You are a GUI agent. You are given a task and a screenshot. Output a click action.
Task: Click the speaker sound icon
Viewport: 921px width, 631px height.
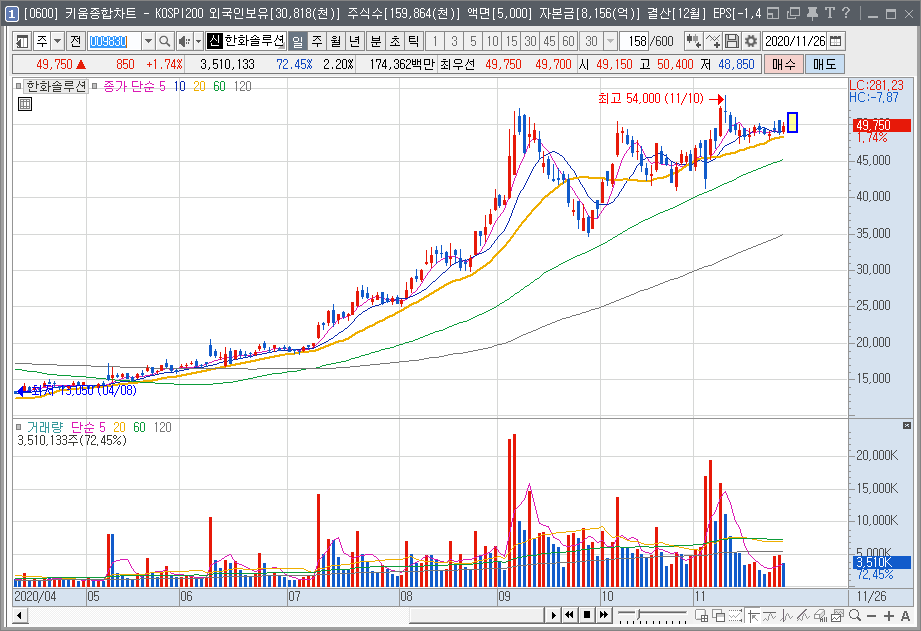point(184,41)
